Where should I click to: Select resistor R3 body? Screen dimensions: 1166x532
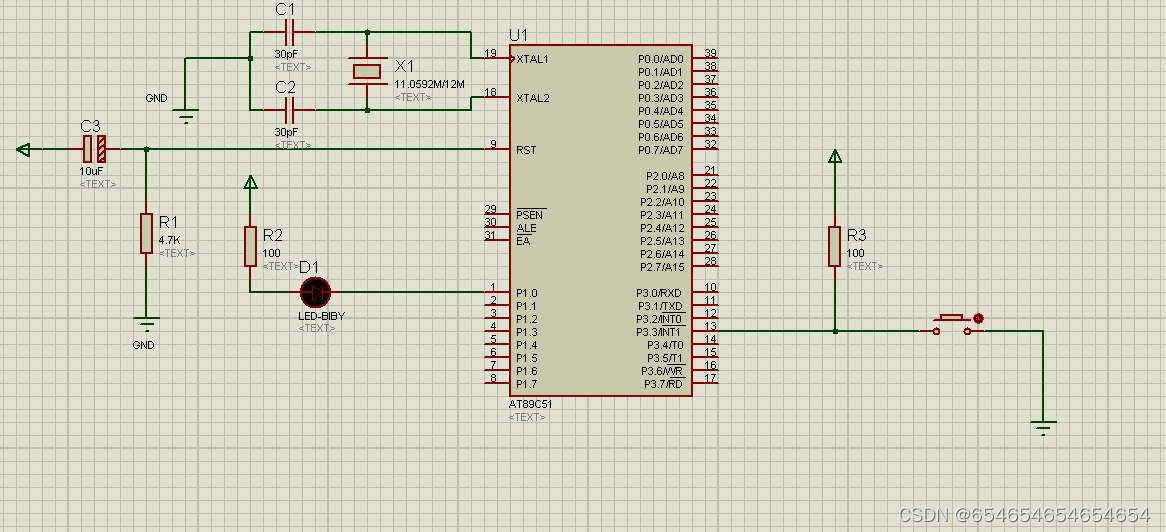834,246
